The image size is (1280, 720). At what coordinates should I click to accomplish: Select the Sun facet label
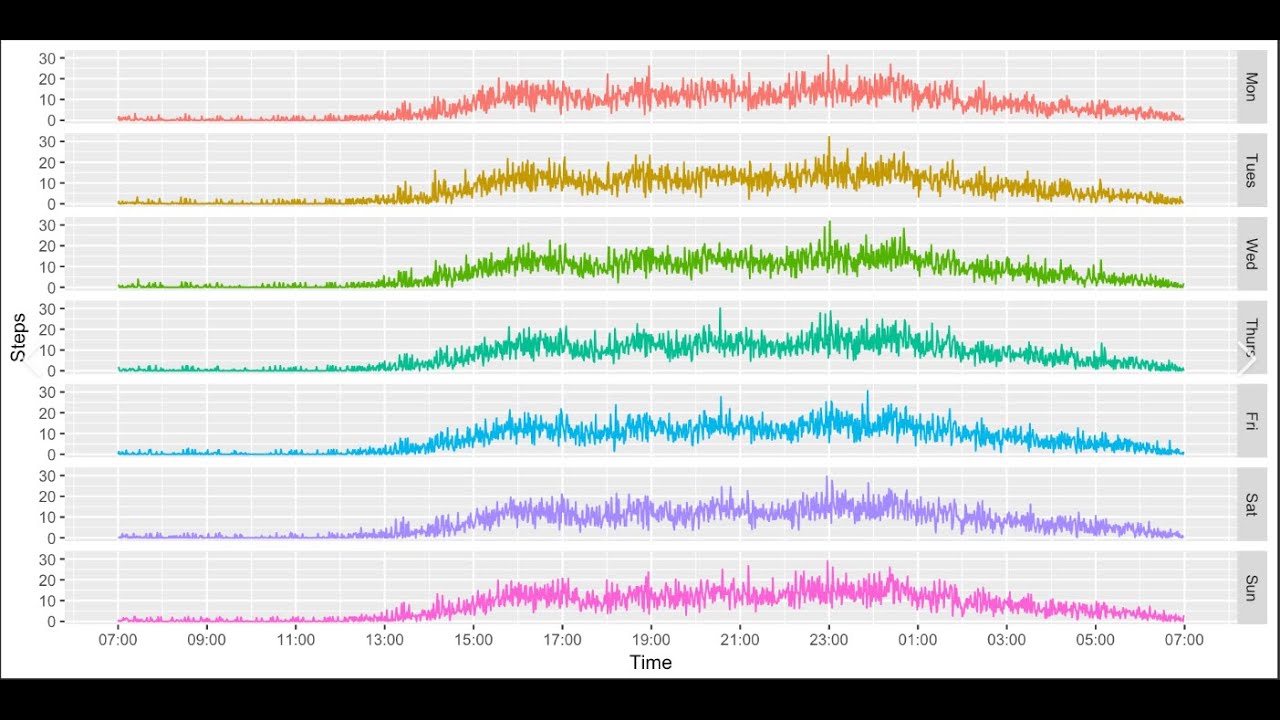tap(1251, 586)
